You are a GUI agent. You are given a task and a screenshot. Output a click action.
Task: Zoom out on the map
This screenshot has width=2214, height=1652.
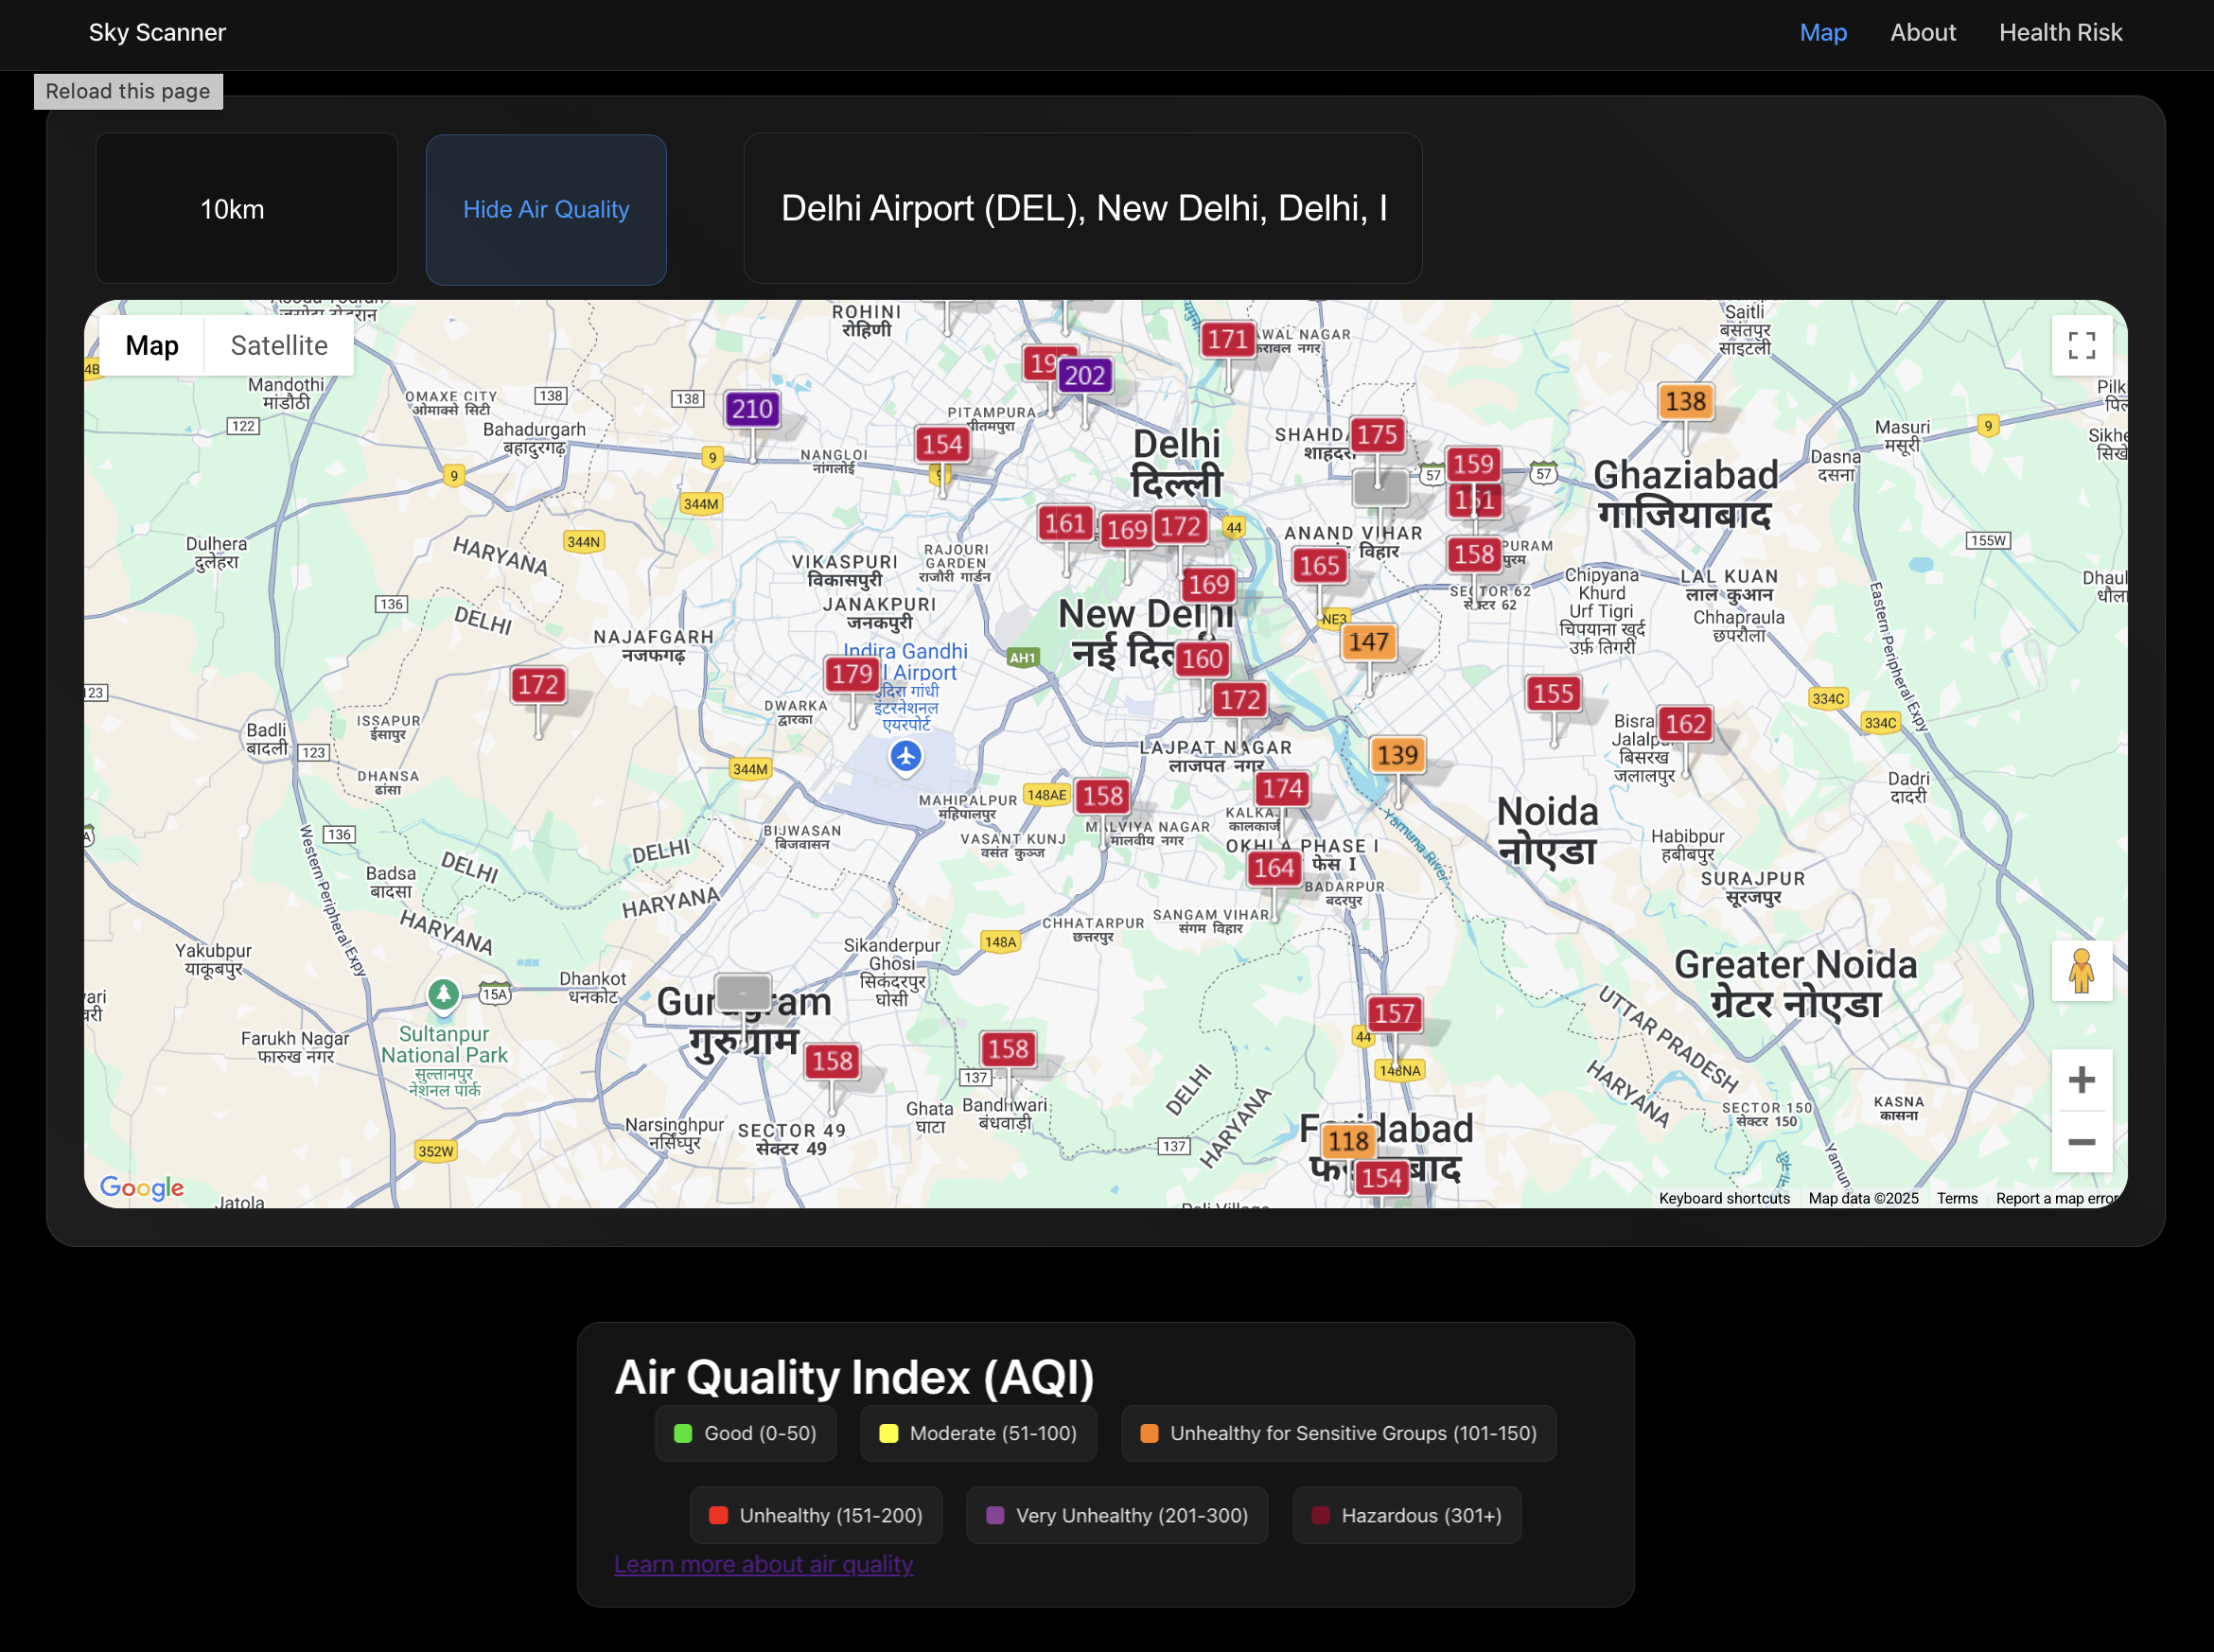click(x=2081, y=1142)
